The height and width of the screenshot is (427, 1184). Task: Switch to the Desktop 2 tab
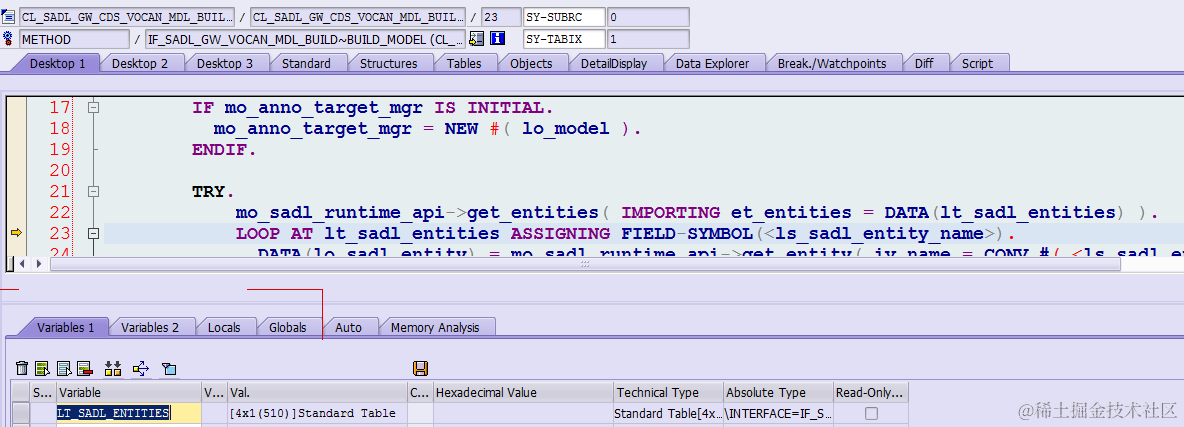click(140, 63)
